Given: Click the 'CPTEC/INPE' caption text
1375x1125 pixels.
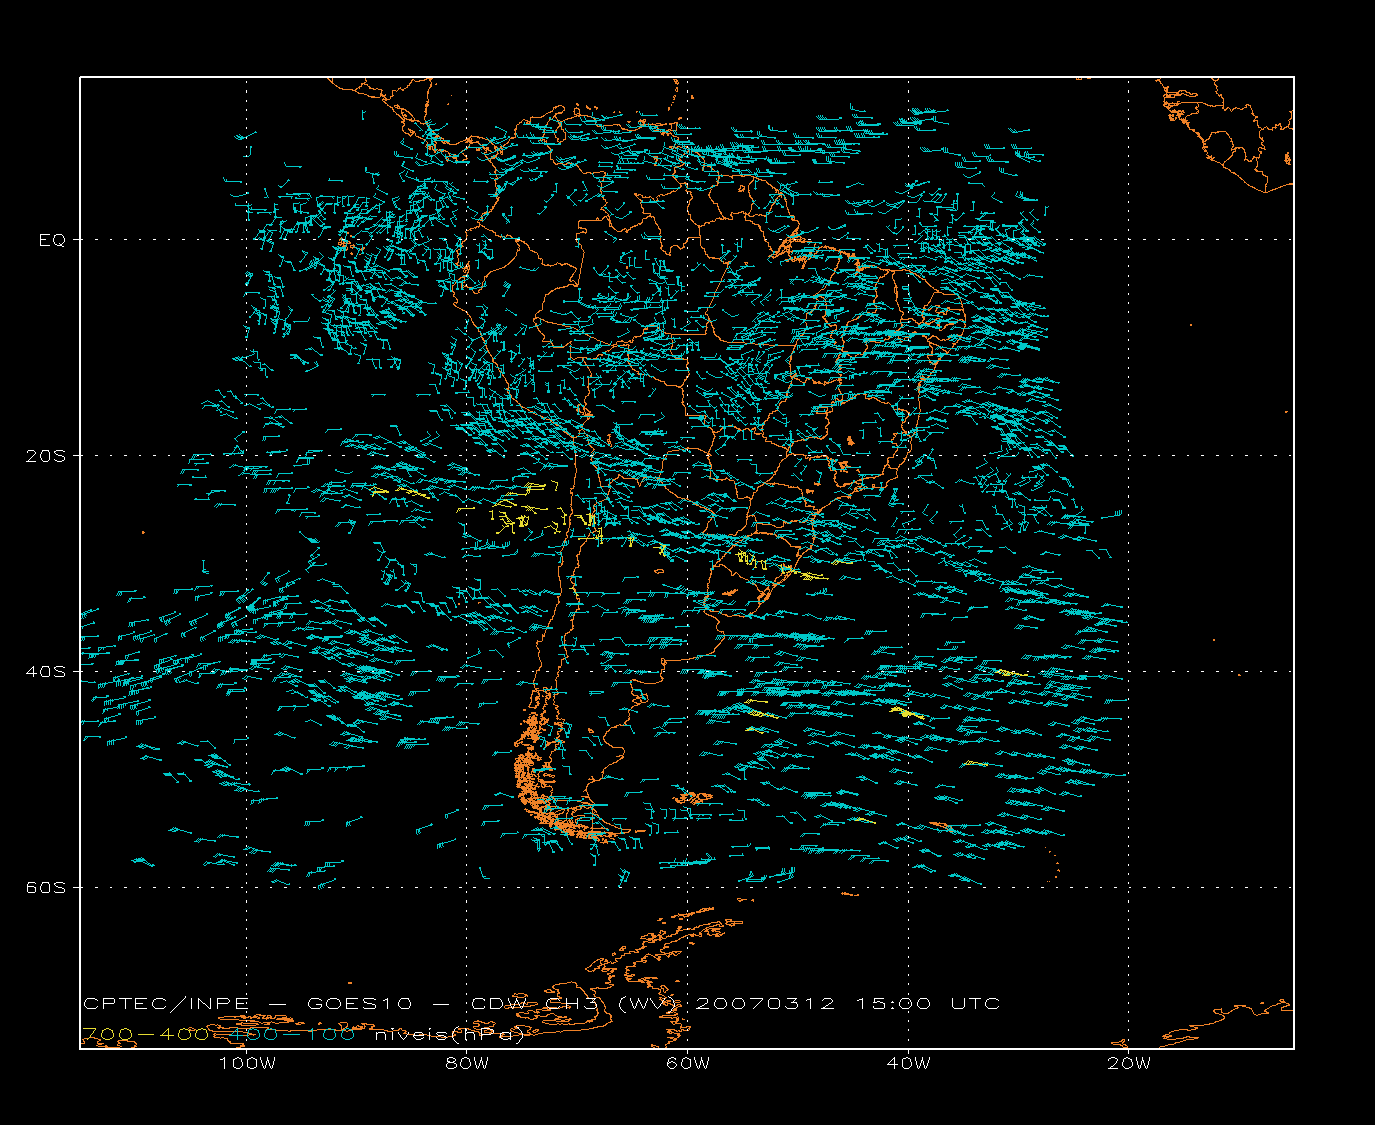Looking at the screenshot, I should (x=166, y=1004).
